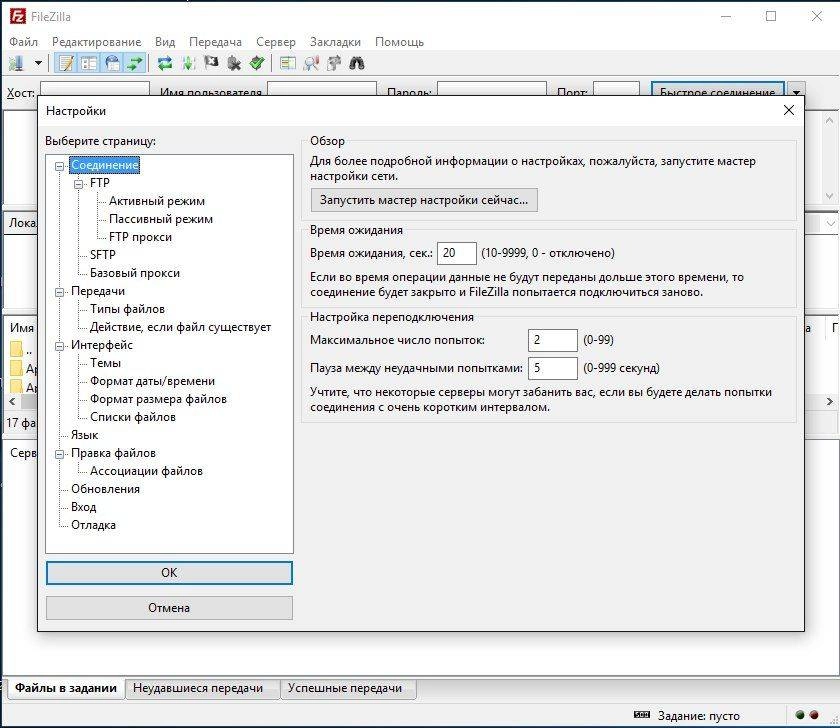Viewport: 840px width, 728px height.
Task: Open the Site Manager toolbar icon
Action: (x=16, y=63)
